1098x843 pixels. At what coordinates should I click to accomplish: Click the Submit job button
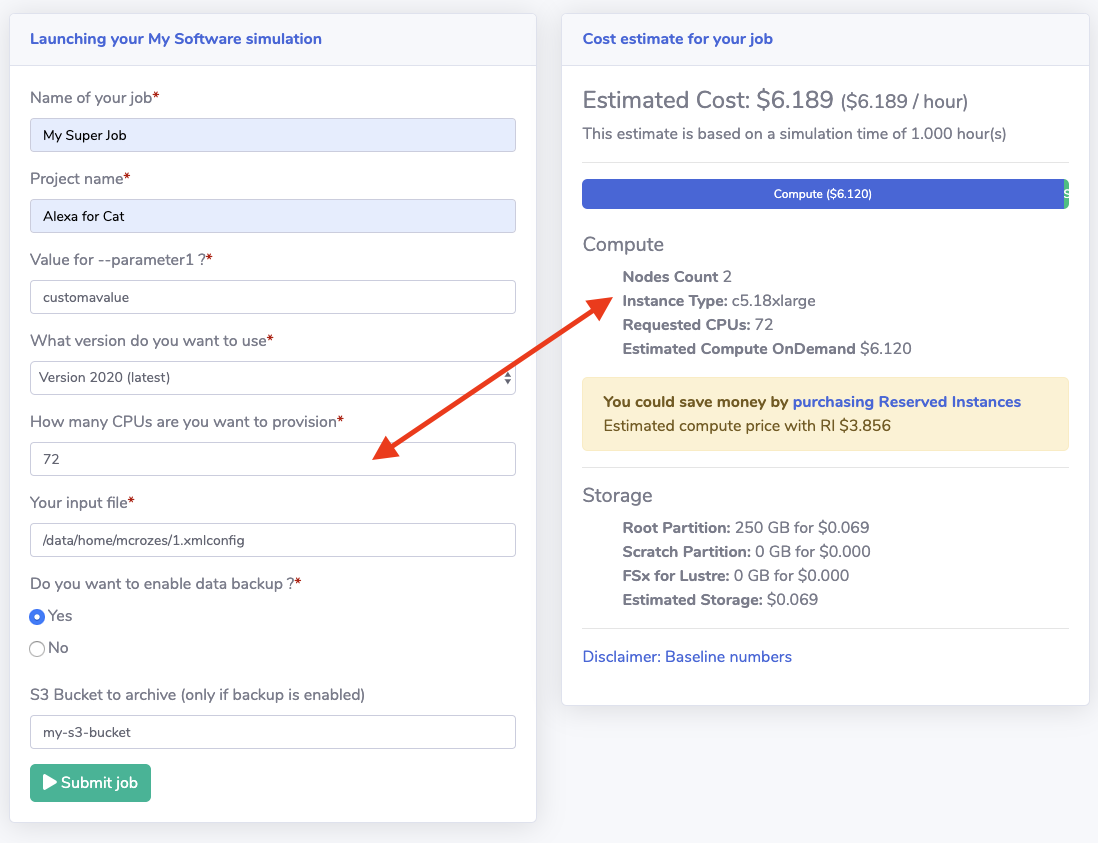(90, 783)
